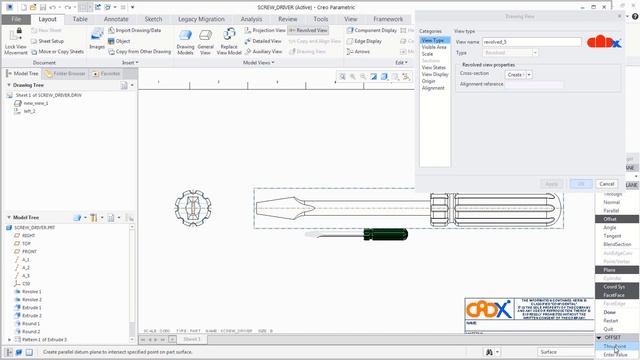Open Component Display
The width and height of the screenshot is (640, 360).
pos(372,31)
